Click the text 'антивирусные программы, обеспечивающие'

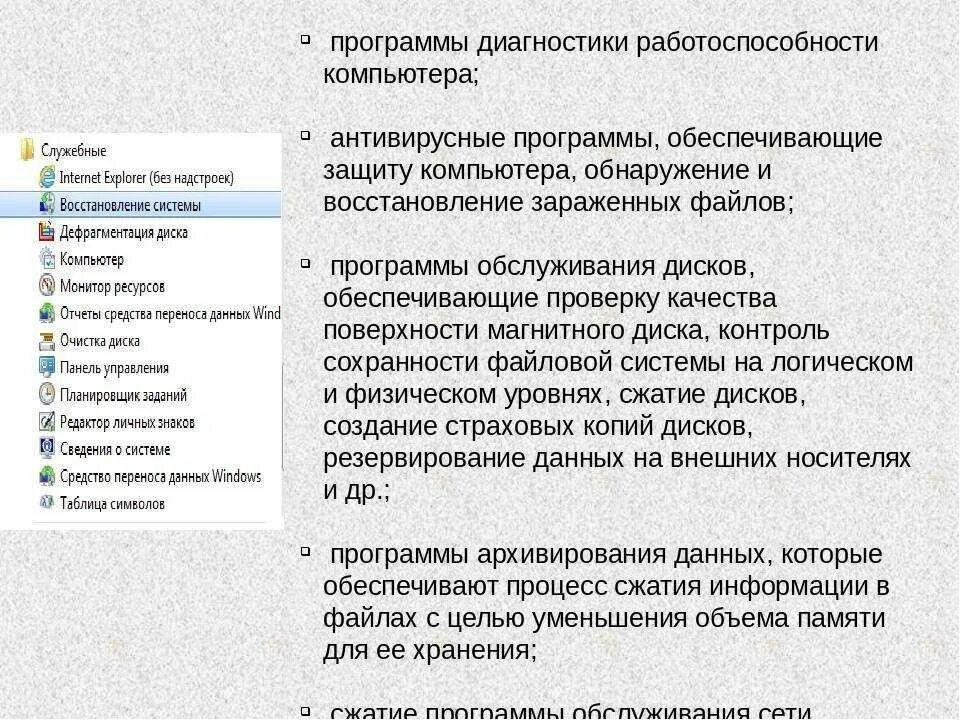(606, 138)
